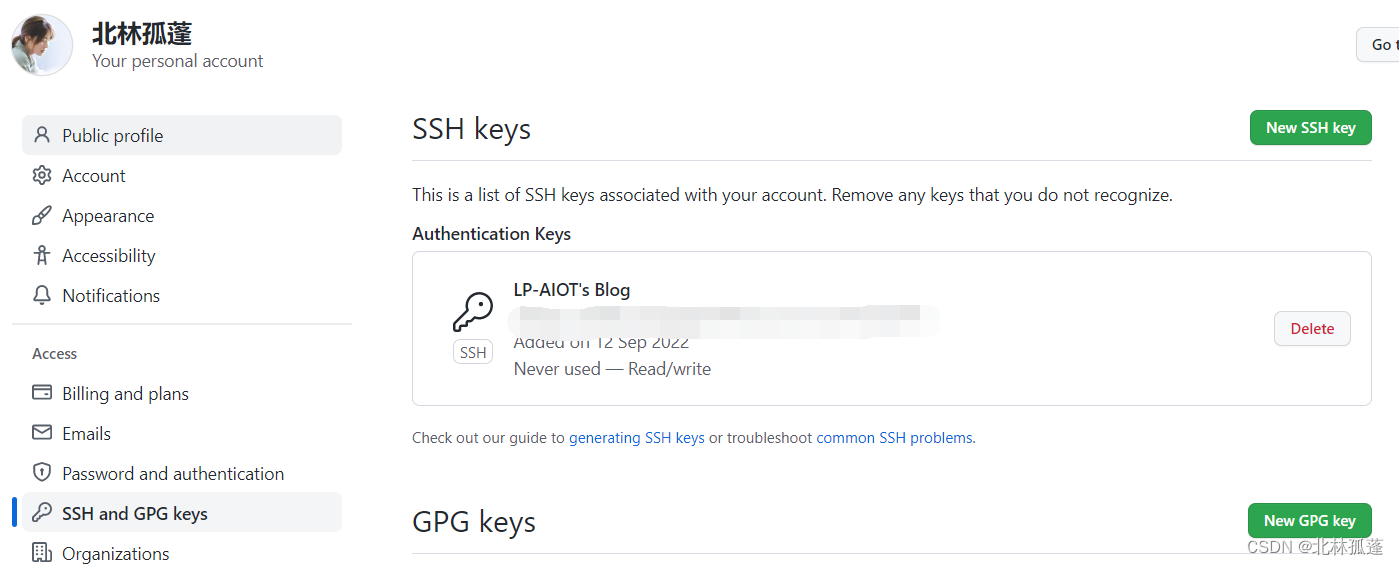Click the key icon beside SSH and GPG keys
The width and height of the screenshot is (1399, 565).
pyautogui.click(x=41, y=513)
